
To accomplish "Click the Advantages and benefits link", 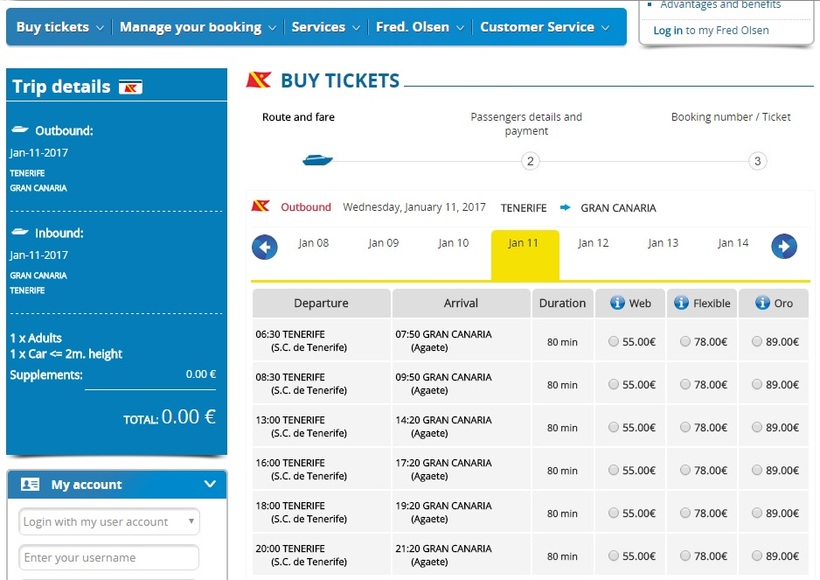I will 720,5.
